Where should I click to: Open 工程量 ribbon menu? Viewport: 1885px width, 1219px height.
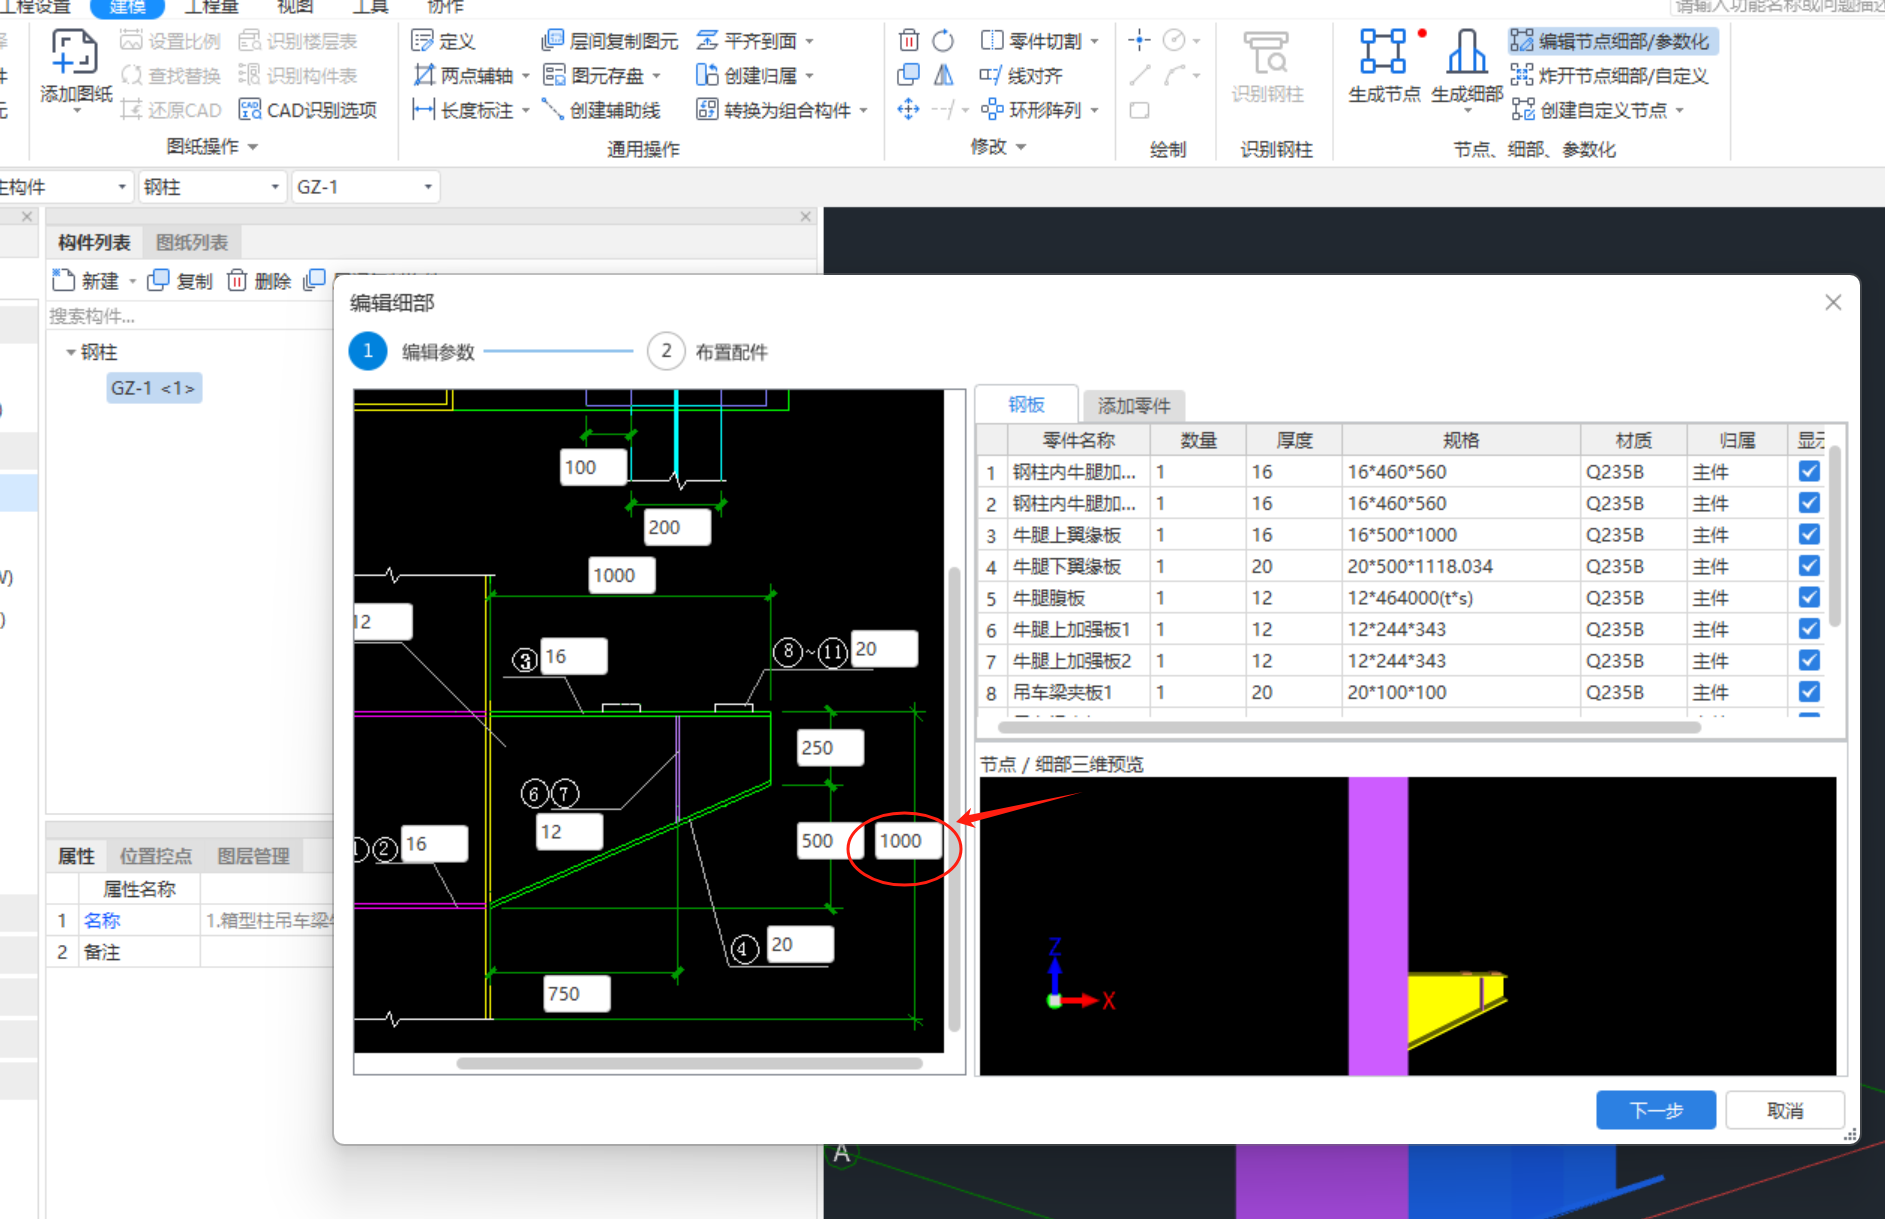(x=211, y=7)
